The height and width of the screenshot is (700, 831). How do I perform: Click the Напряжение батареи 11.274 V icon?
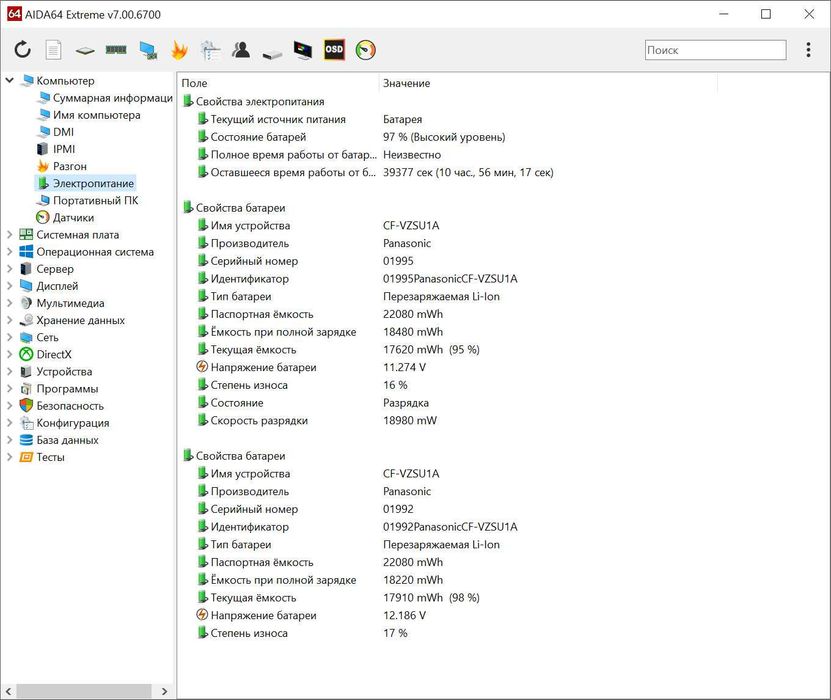point(202,367)
